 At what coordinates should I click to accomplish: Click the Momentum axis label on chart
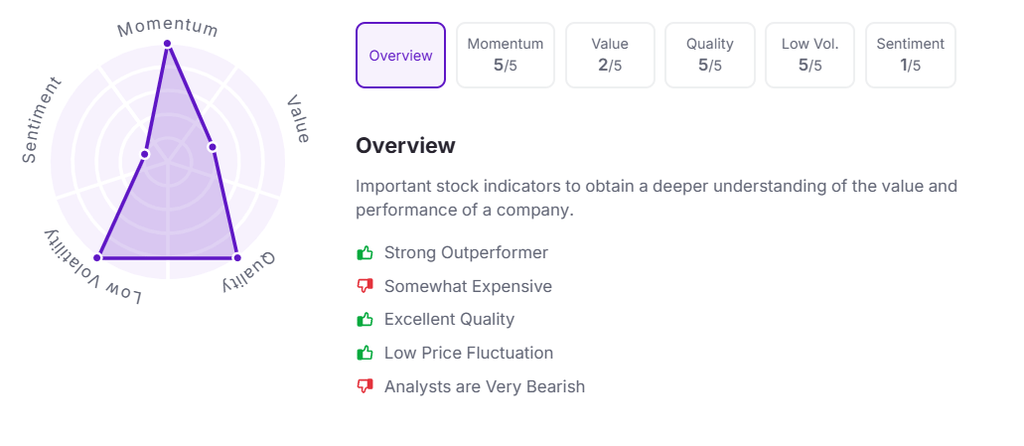(x=167, y=27)
